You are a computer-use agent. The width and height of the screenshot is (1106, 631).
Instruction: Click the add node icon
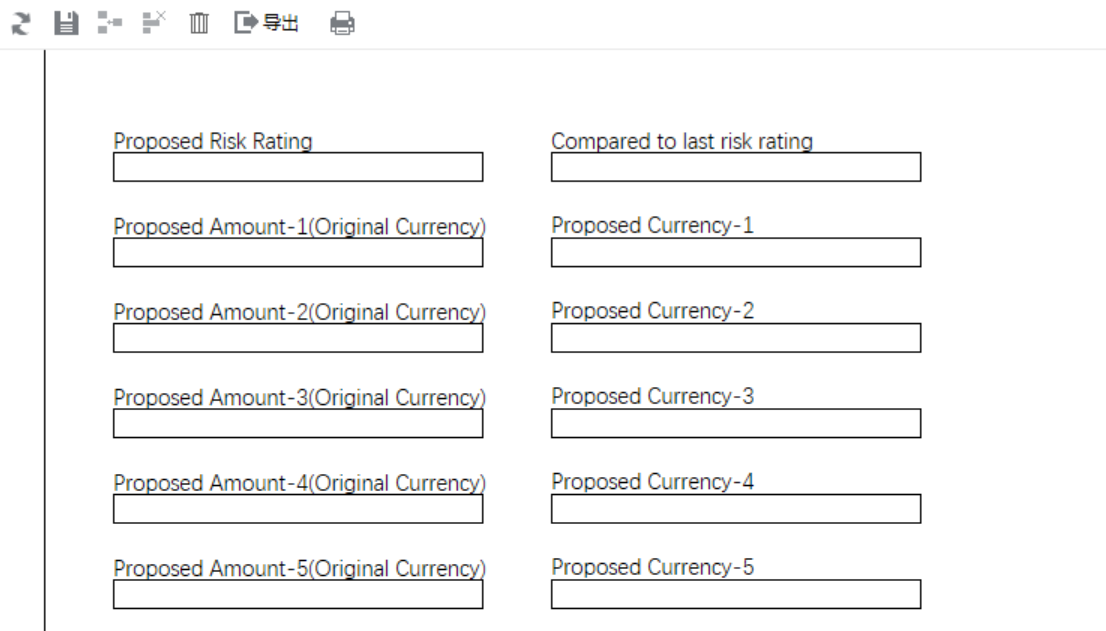point(109,23)
